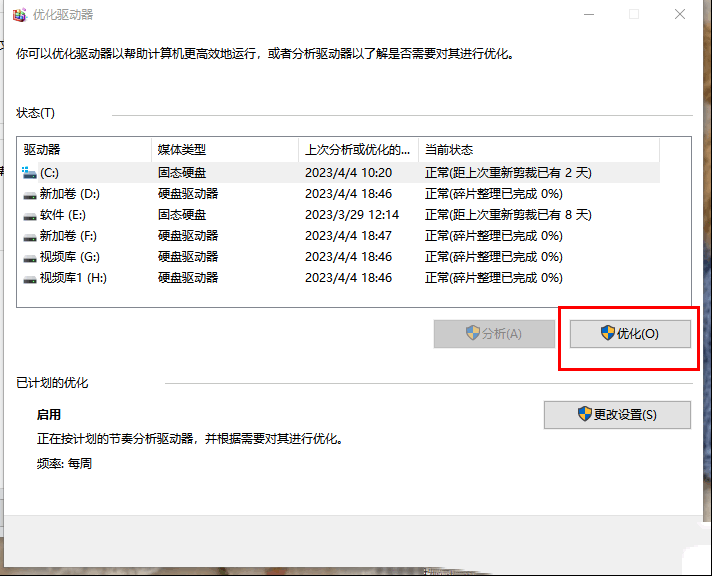
Task: Open 更改设置(S) scheduled optimization settings
Action: pos(618,415)
